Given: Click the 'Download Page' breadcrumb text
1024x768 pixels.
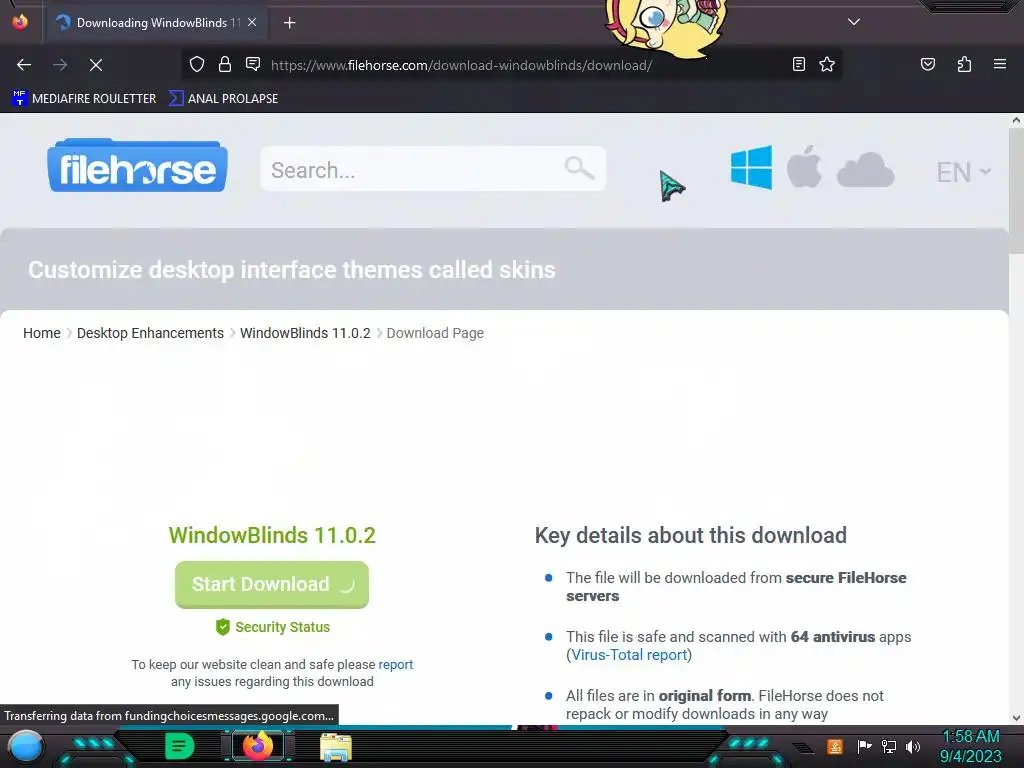Looking at the screenshot, I should coord(435,333).
